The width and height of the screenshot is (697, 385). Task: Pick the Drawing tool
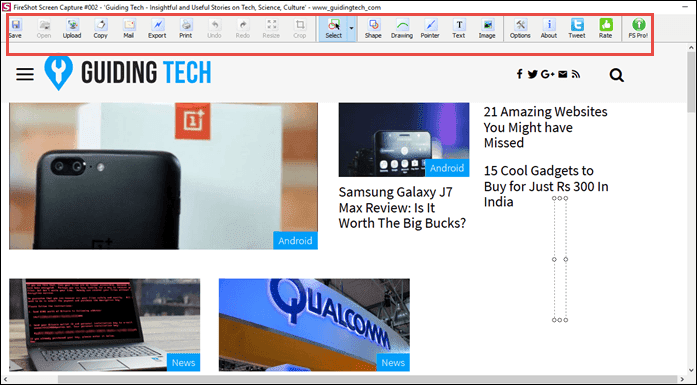tap(402, 28)
